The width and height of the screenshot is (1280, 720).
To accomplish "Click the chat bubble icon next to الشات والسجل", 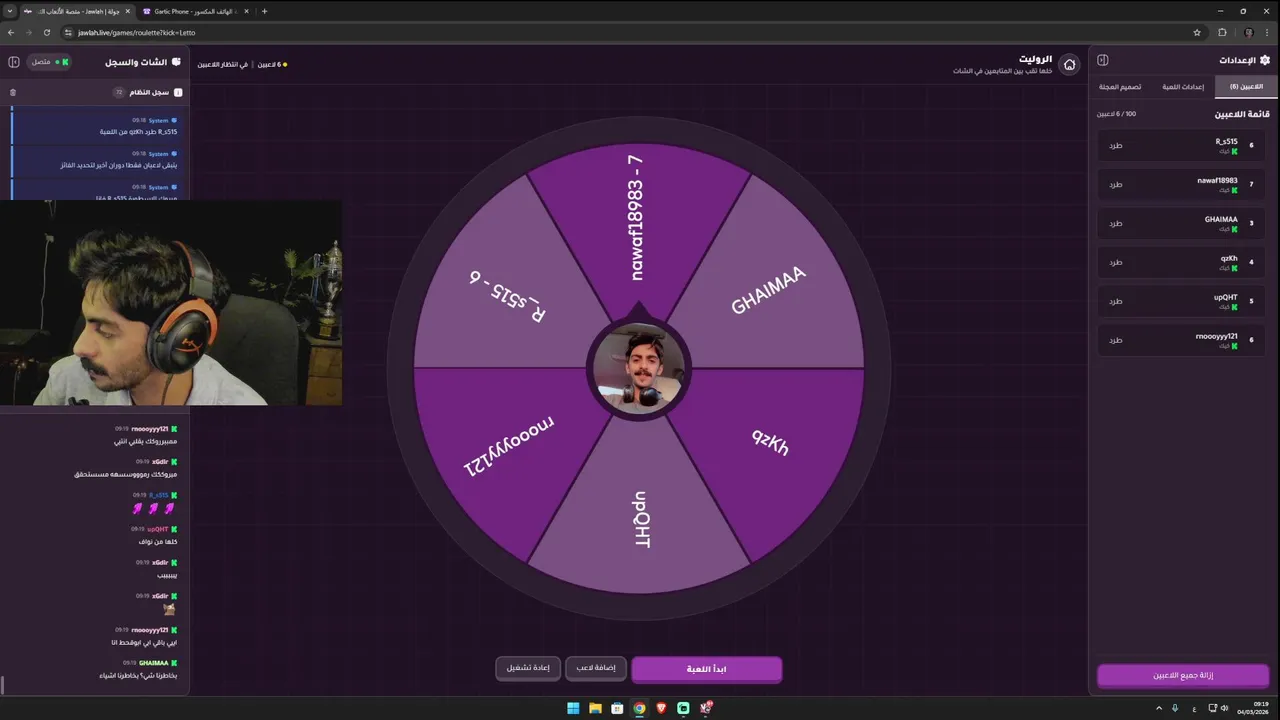I will click(x=176, y=62).
